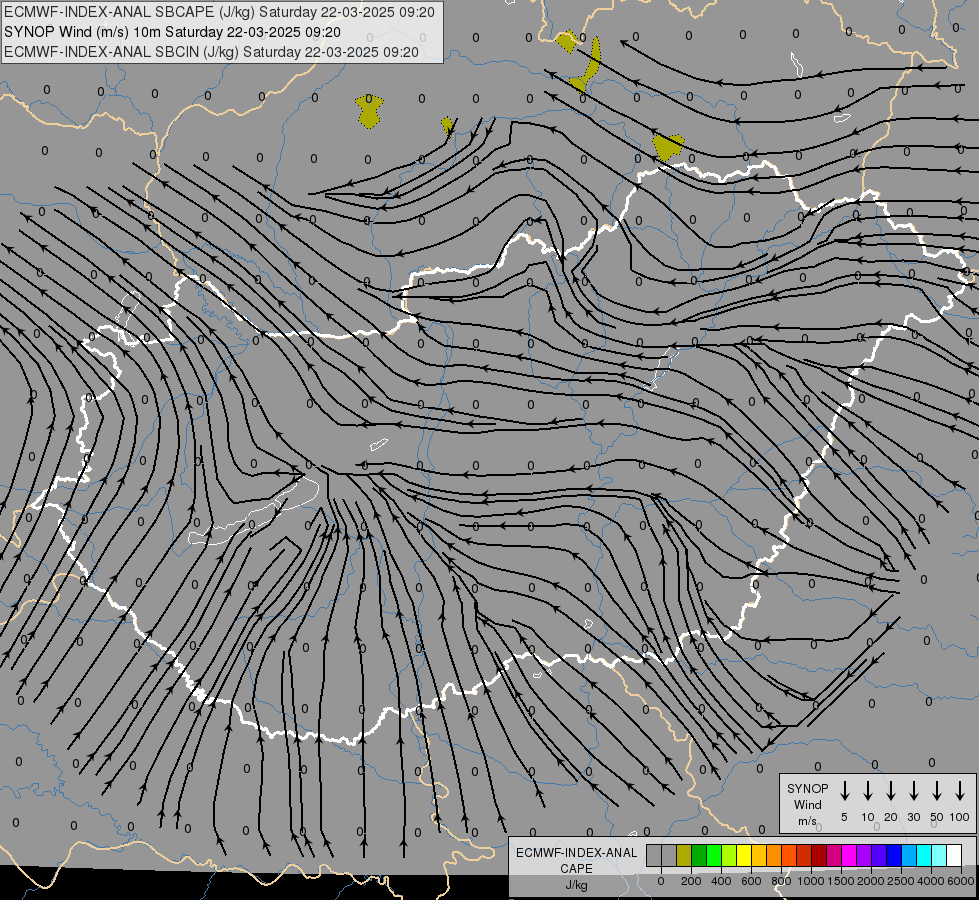Pick the bright green CAPE legend swatch
The height and width of the screenshot is (900, 979).
click(714, 855)
